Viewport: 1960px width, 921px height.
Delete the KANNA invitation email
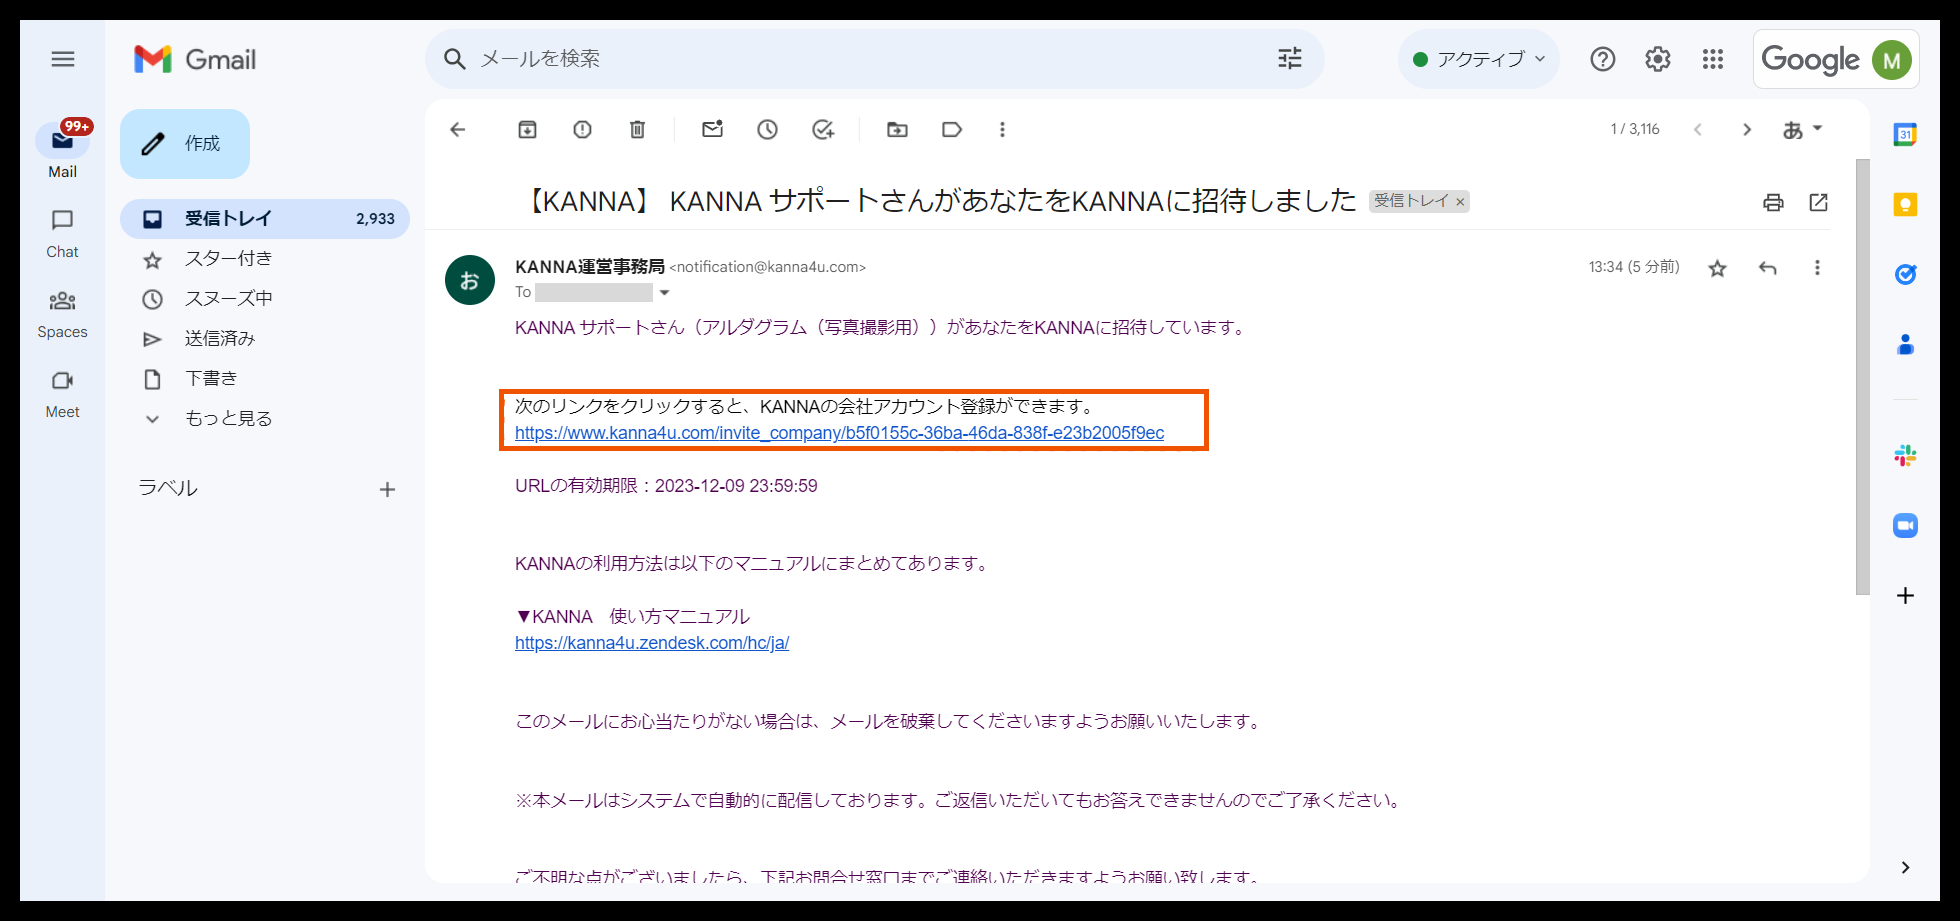[x=637, y=129]
